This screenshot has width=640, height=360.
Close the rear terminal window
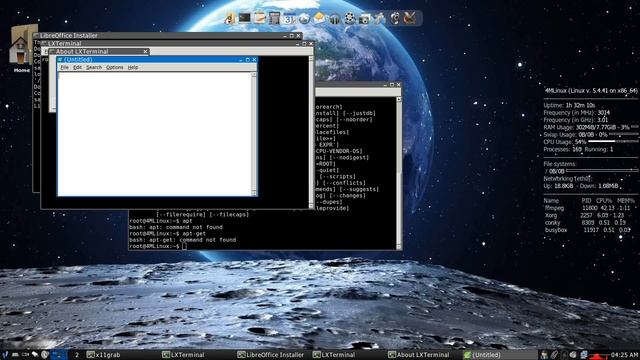(398, 84)
